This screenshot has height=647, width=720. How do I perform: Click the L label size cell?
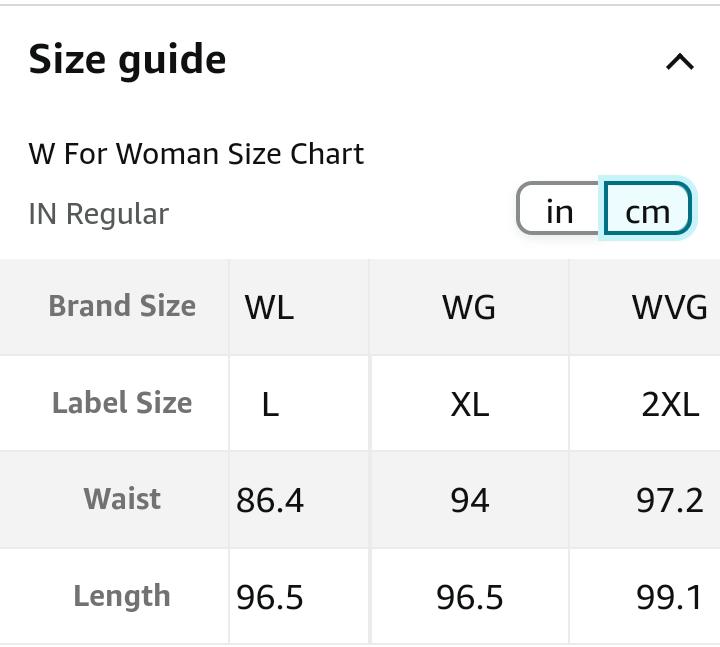coord(269,404)
